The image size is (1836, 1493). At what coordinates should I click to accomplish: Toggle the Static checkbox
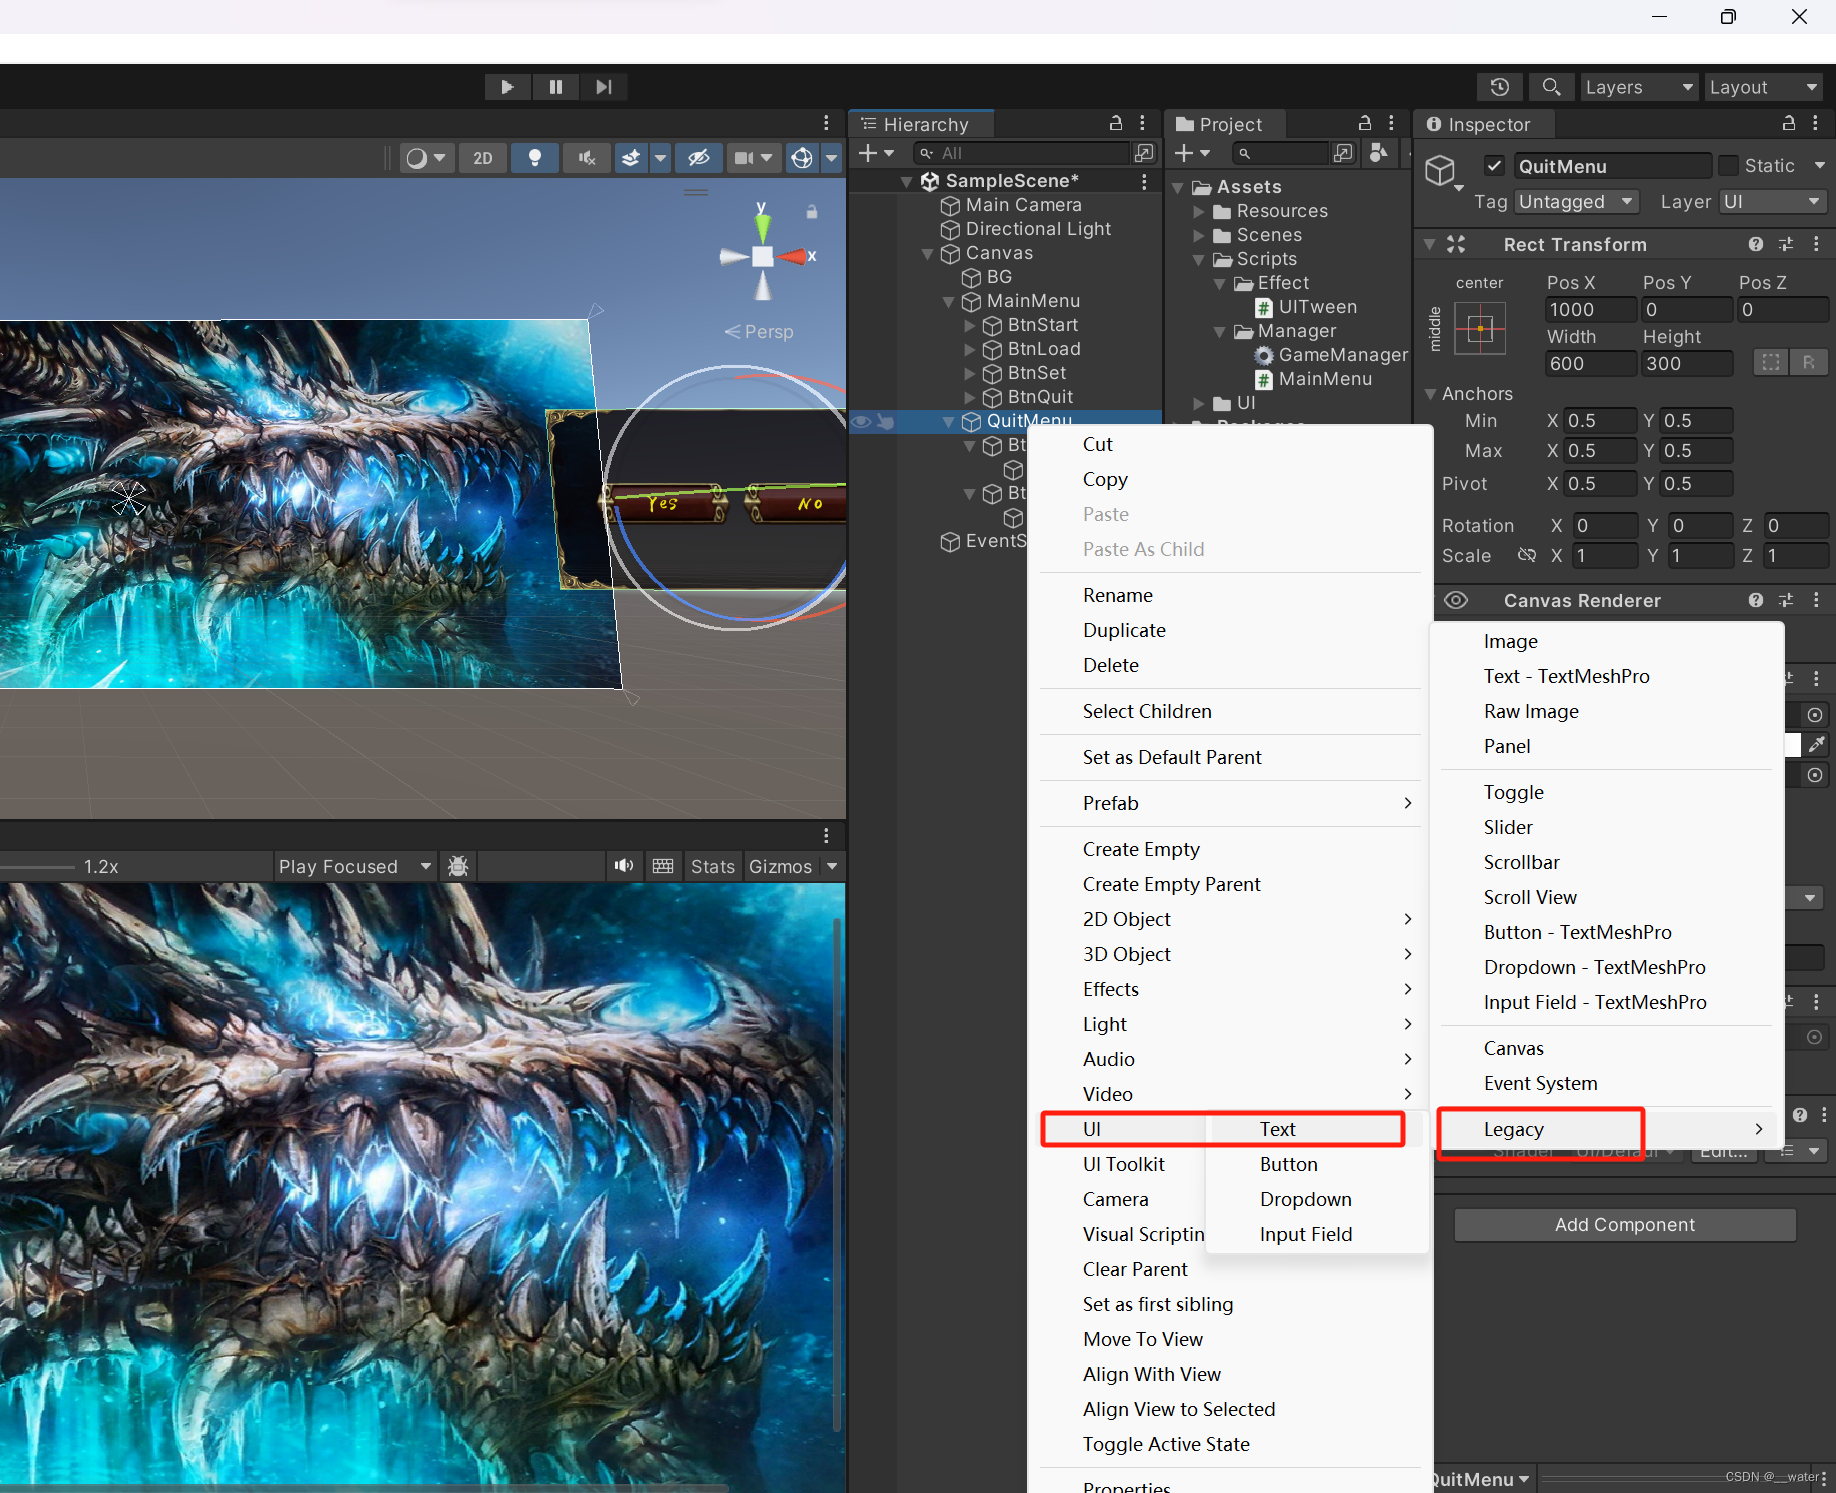tap(1728, 166)
